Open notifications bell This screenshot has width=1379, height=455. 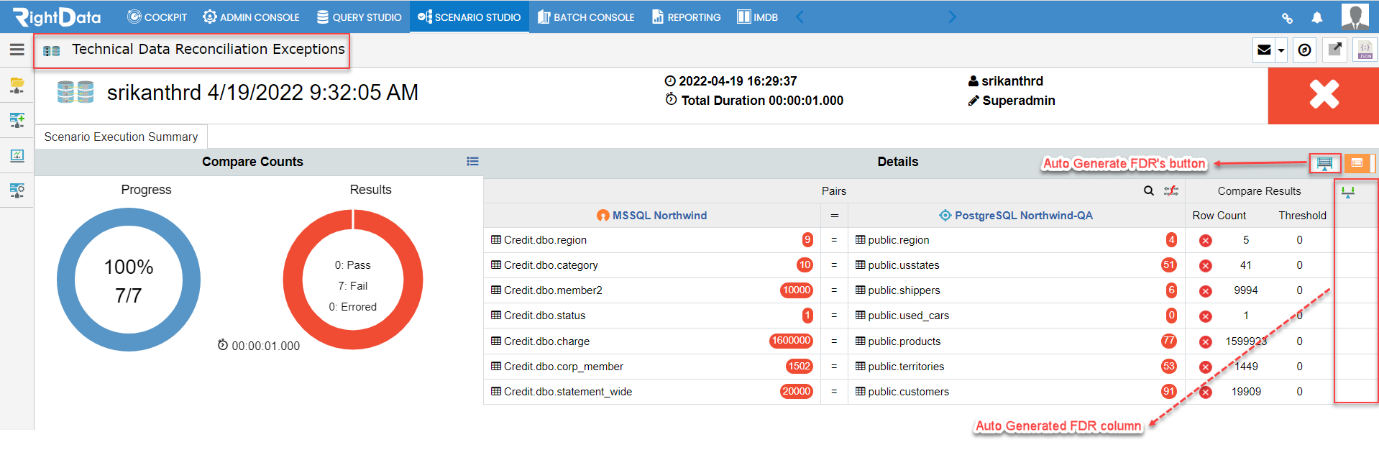coord(1317,18)
